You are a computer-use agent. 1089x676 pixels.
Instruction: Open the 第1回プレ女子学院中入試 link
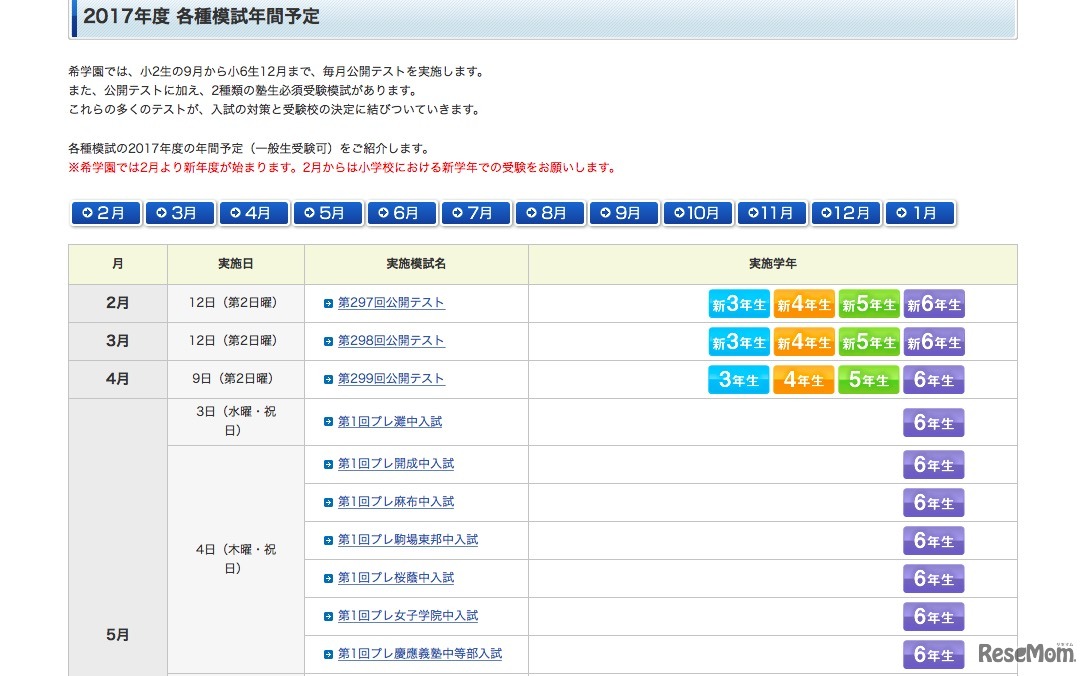click(x=408, y=616)
